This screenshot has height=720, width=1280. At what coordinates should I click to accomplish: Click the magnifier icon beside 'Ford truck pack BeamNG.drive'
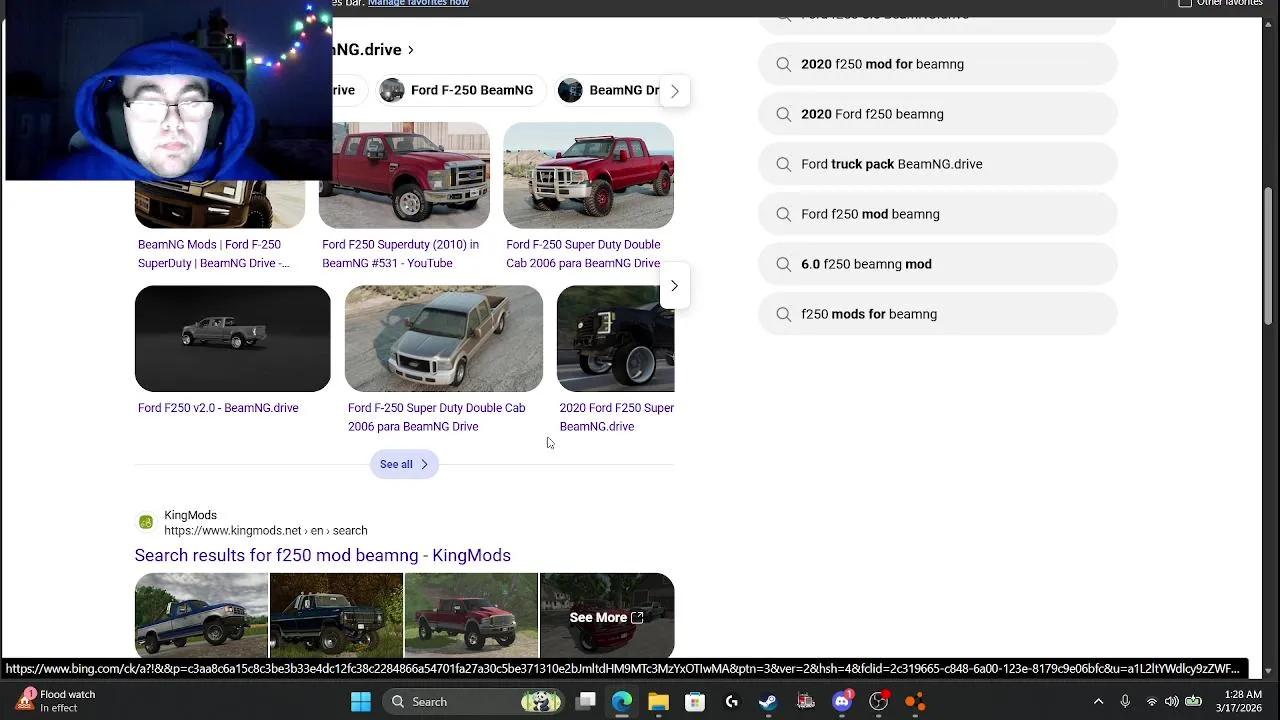coord(783,164)
